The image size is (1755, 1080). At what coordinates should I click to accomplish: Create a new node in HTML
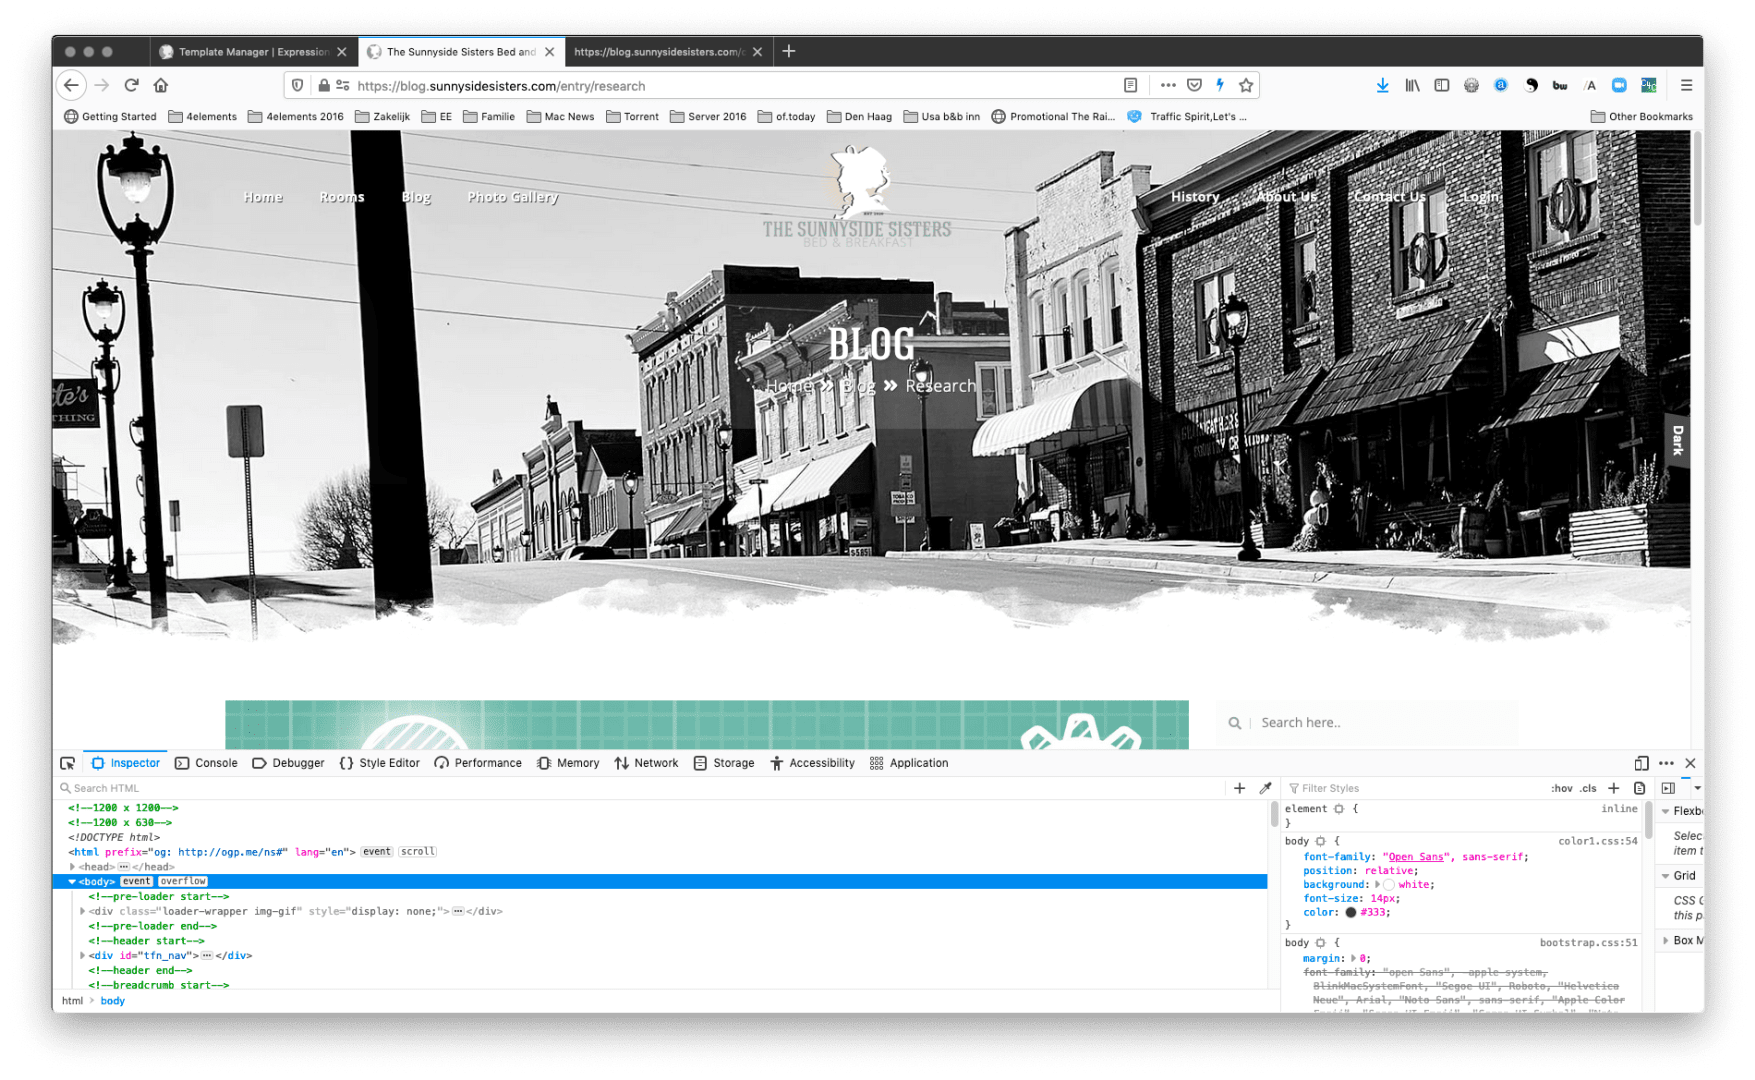coord(1239,788)
